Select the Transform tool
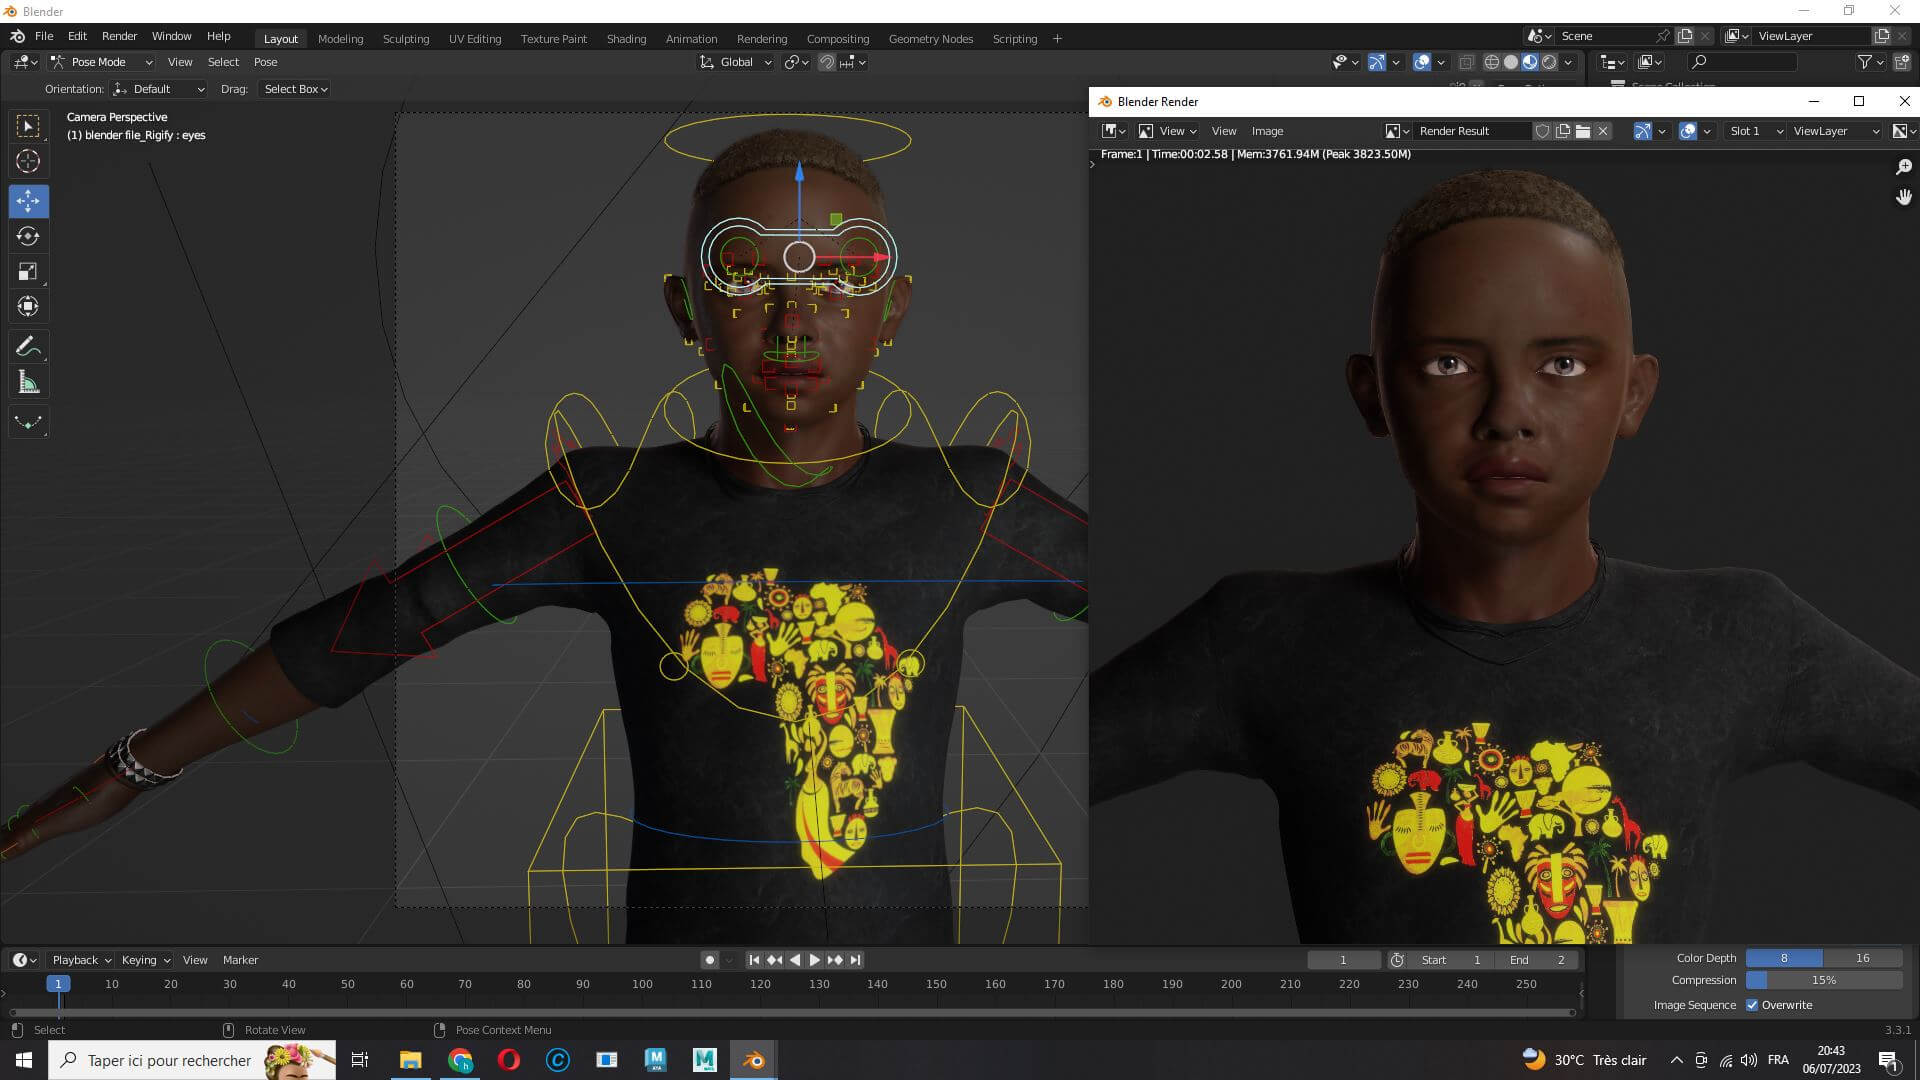Image resolution: width=1920 pixels, height=1080 pixels. (x=28, y=306)
